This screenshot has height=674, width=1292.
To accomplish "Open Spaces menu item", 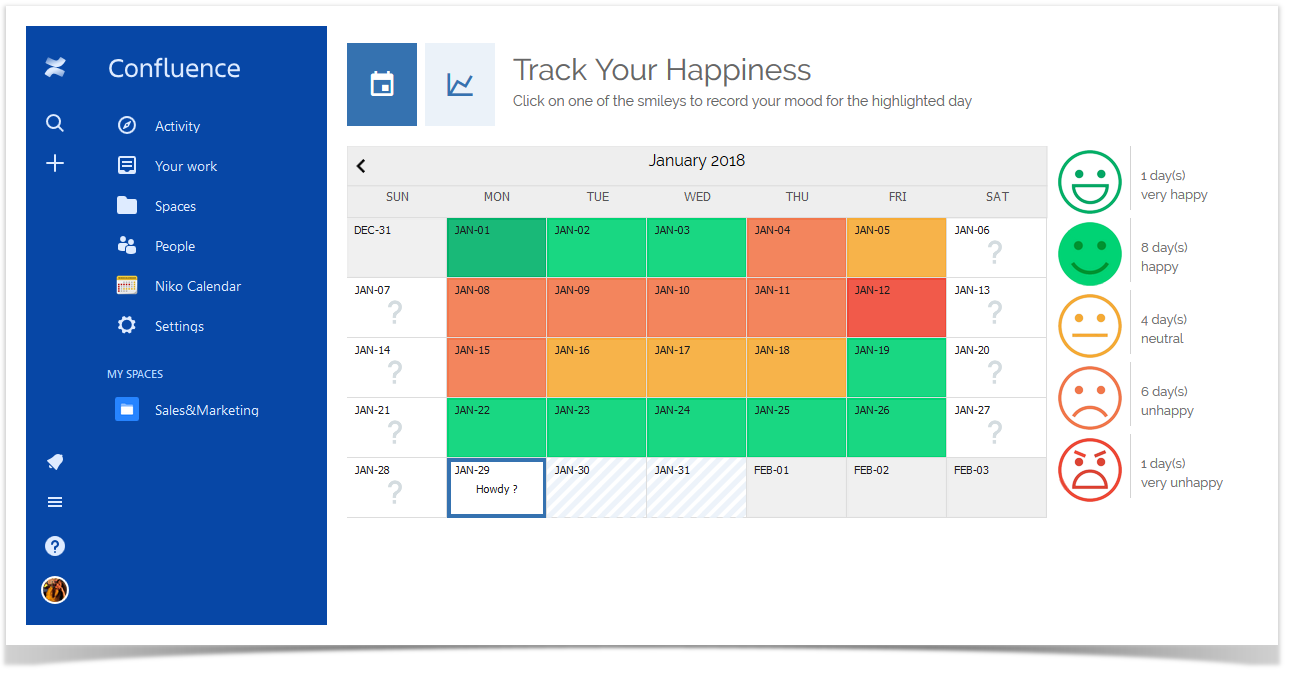I will pos(175,206).
